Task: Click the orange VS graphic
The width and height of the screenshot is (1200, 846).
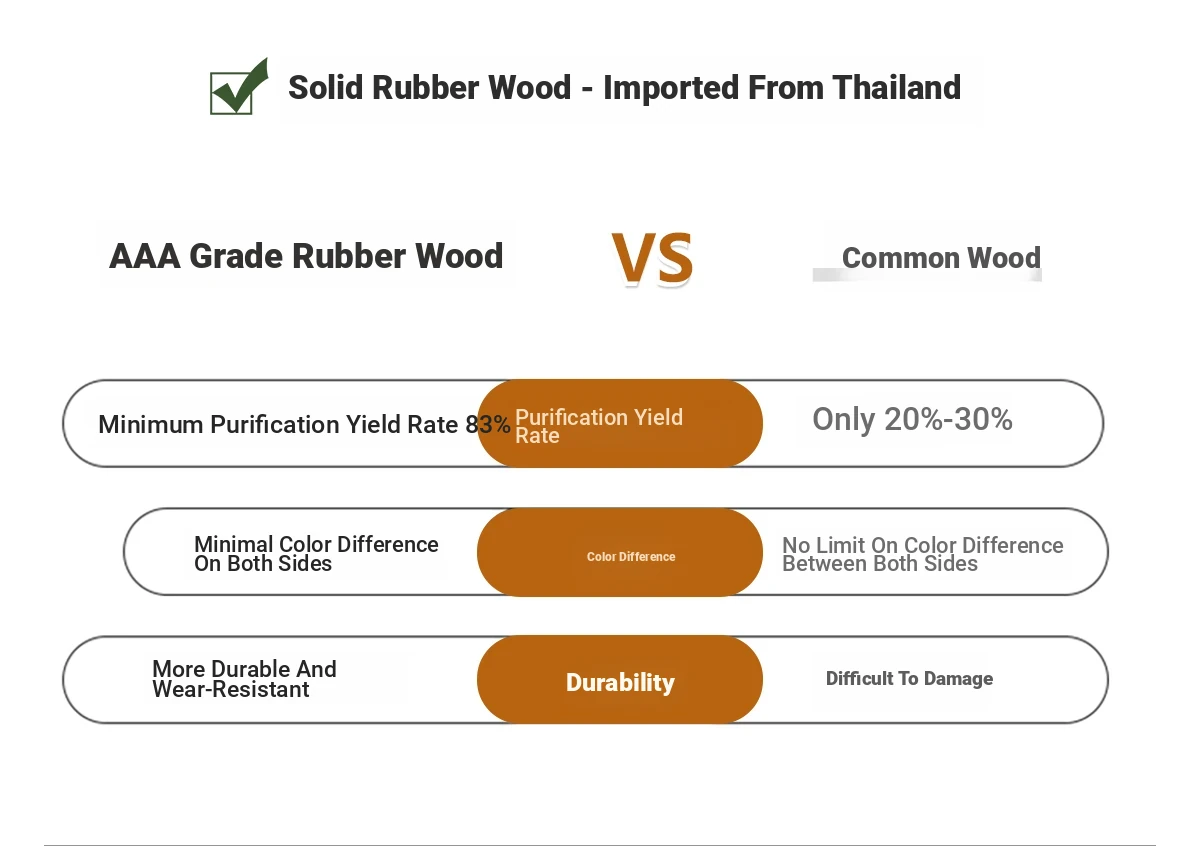Action: pos(652,259)
